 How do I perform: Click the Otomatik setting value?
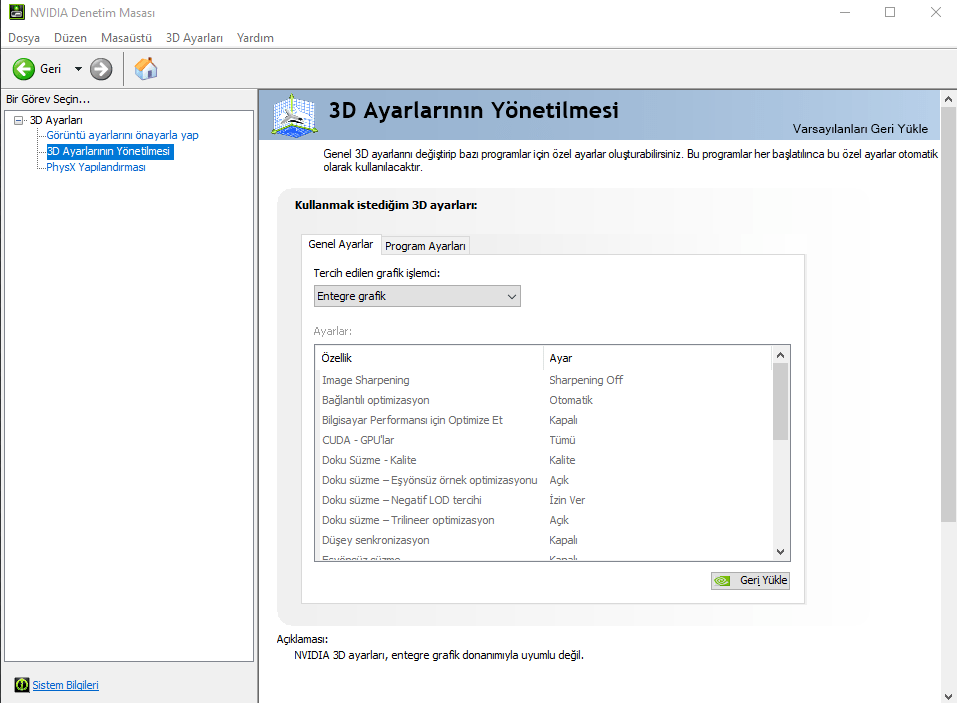(x=571, y=400)
